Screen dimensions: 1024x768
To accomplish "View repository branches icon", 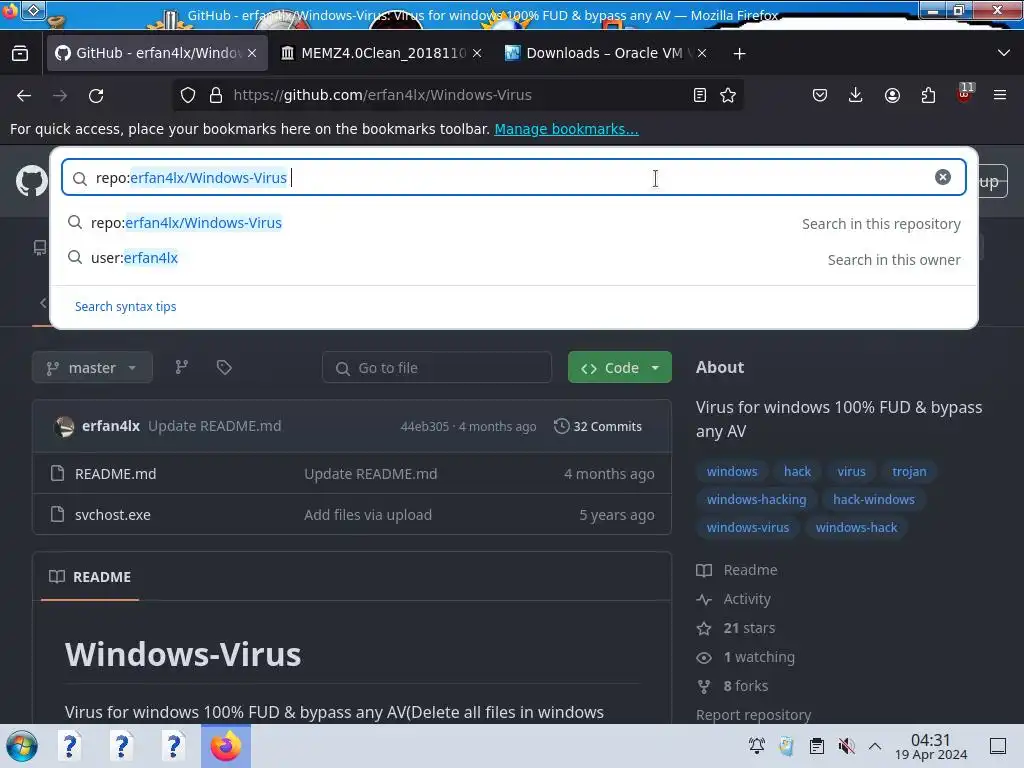I will [182, 367].
